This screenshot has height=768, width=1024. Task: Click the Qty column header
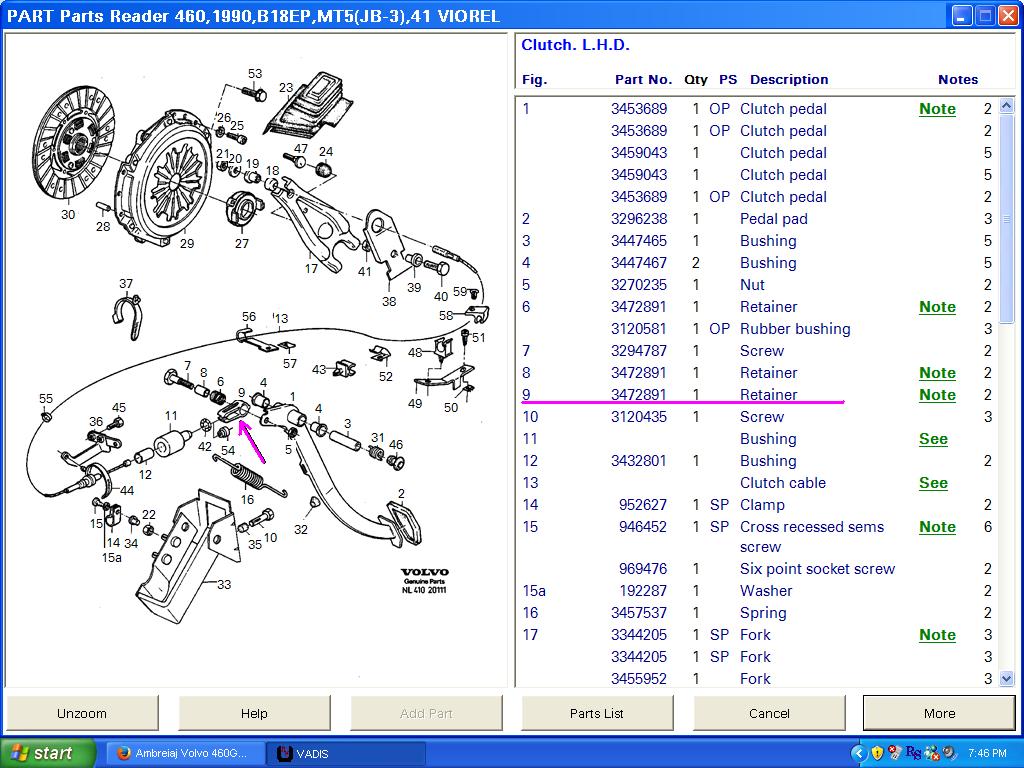[696, 80]
